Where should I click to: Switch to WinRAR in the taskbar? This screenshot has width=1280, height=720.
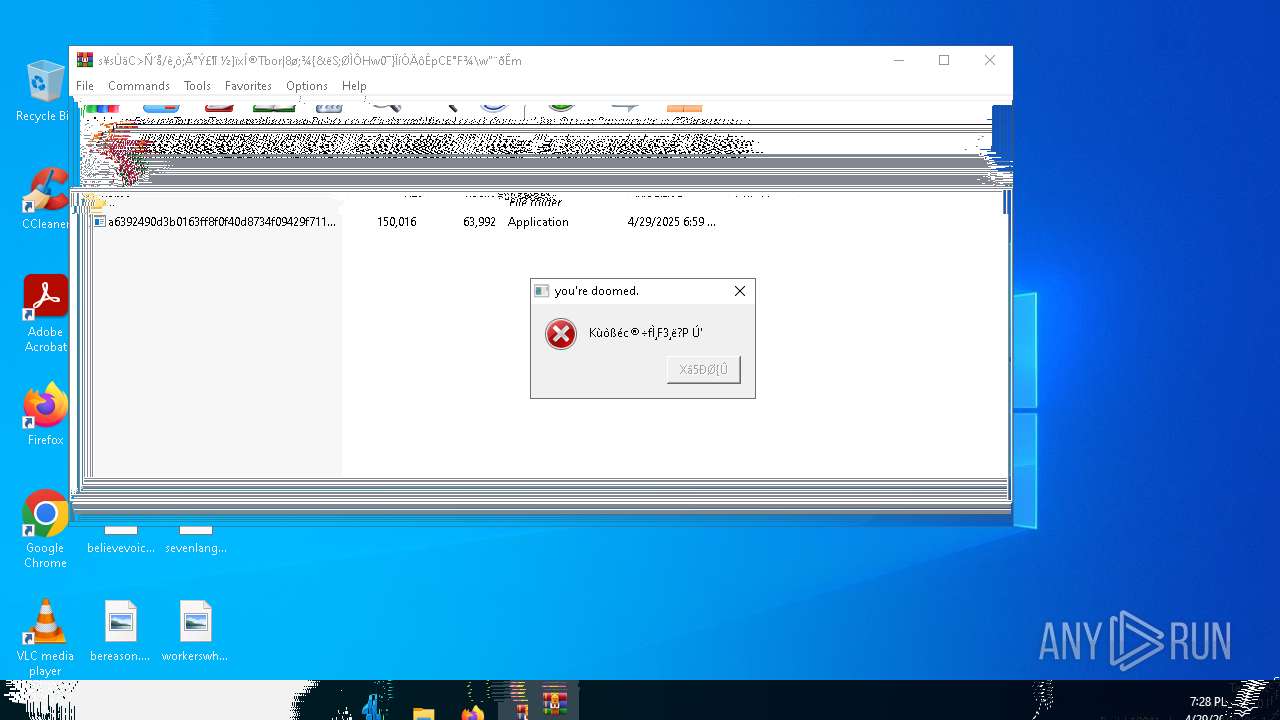click(555, 702)
